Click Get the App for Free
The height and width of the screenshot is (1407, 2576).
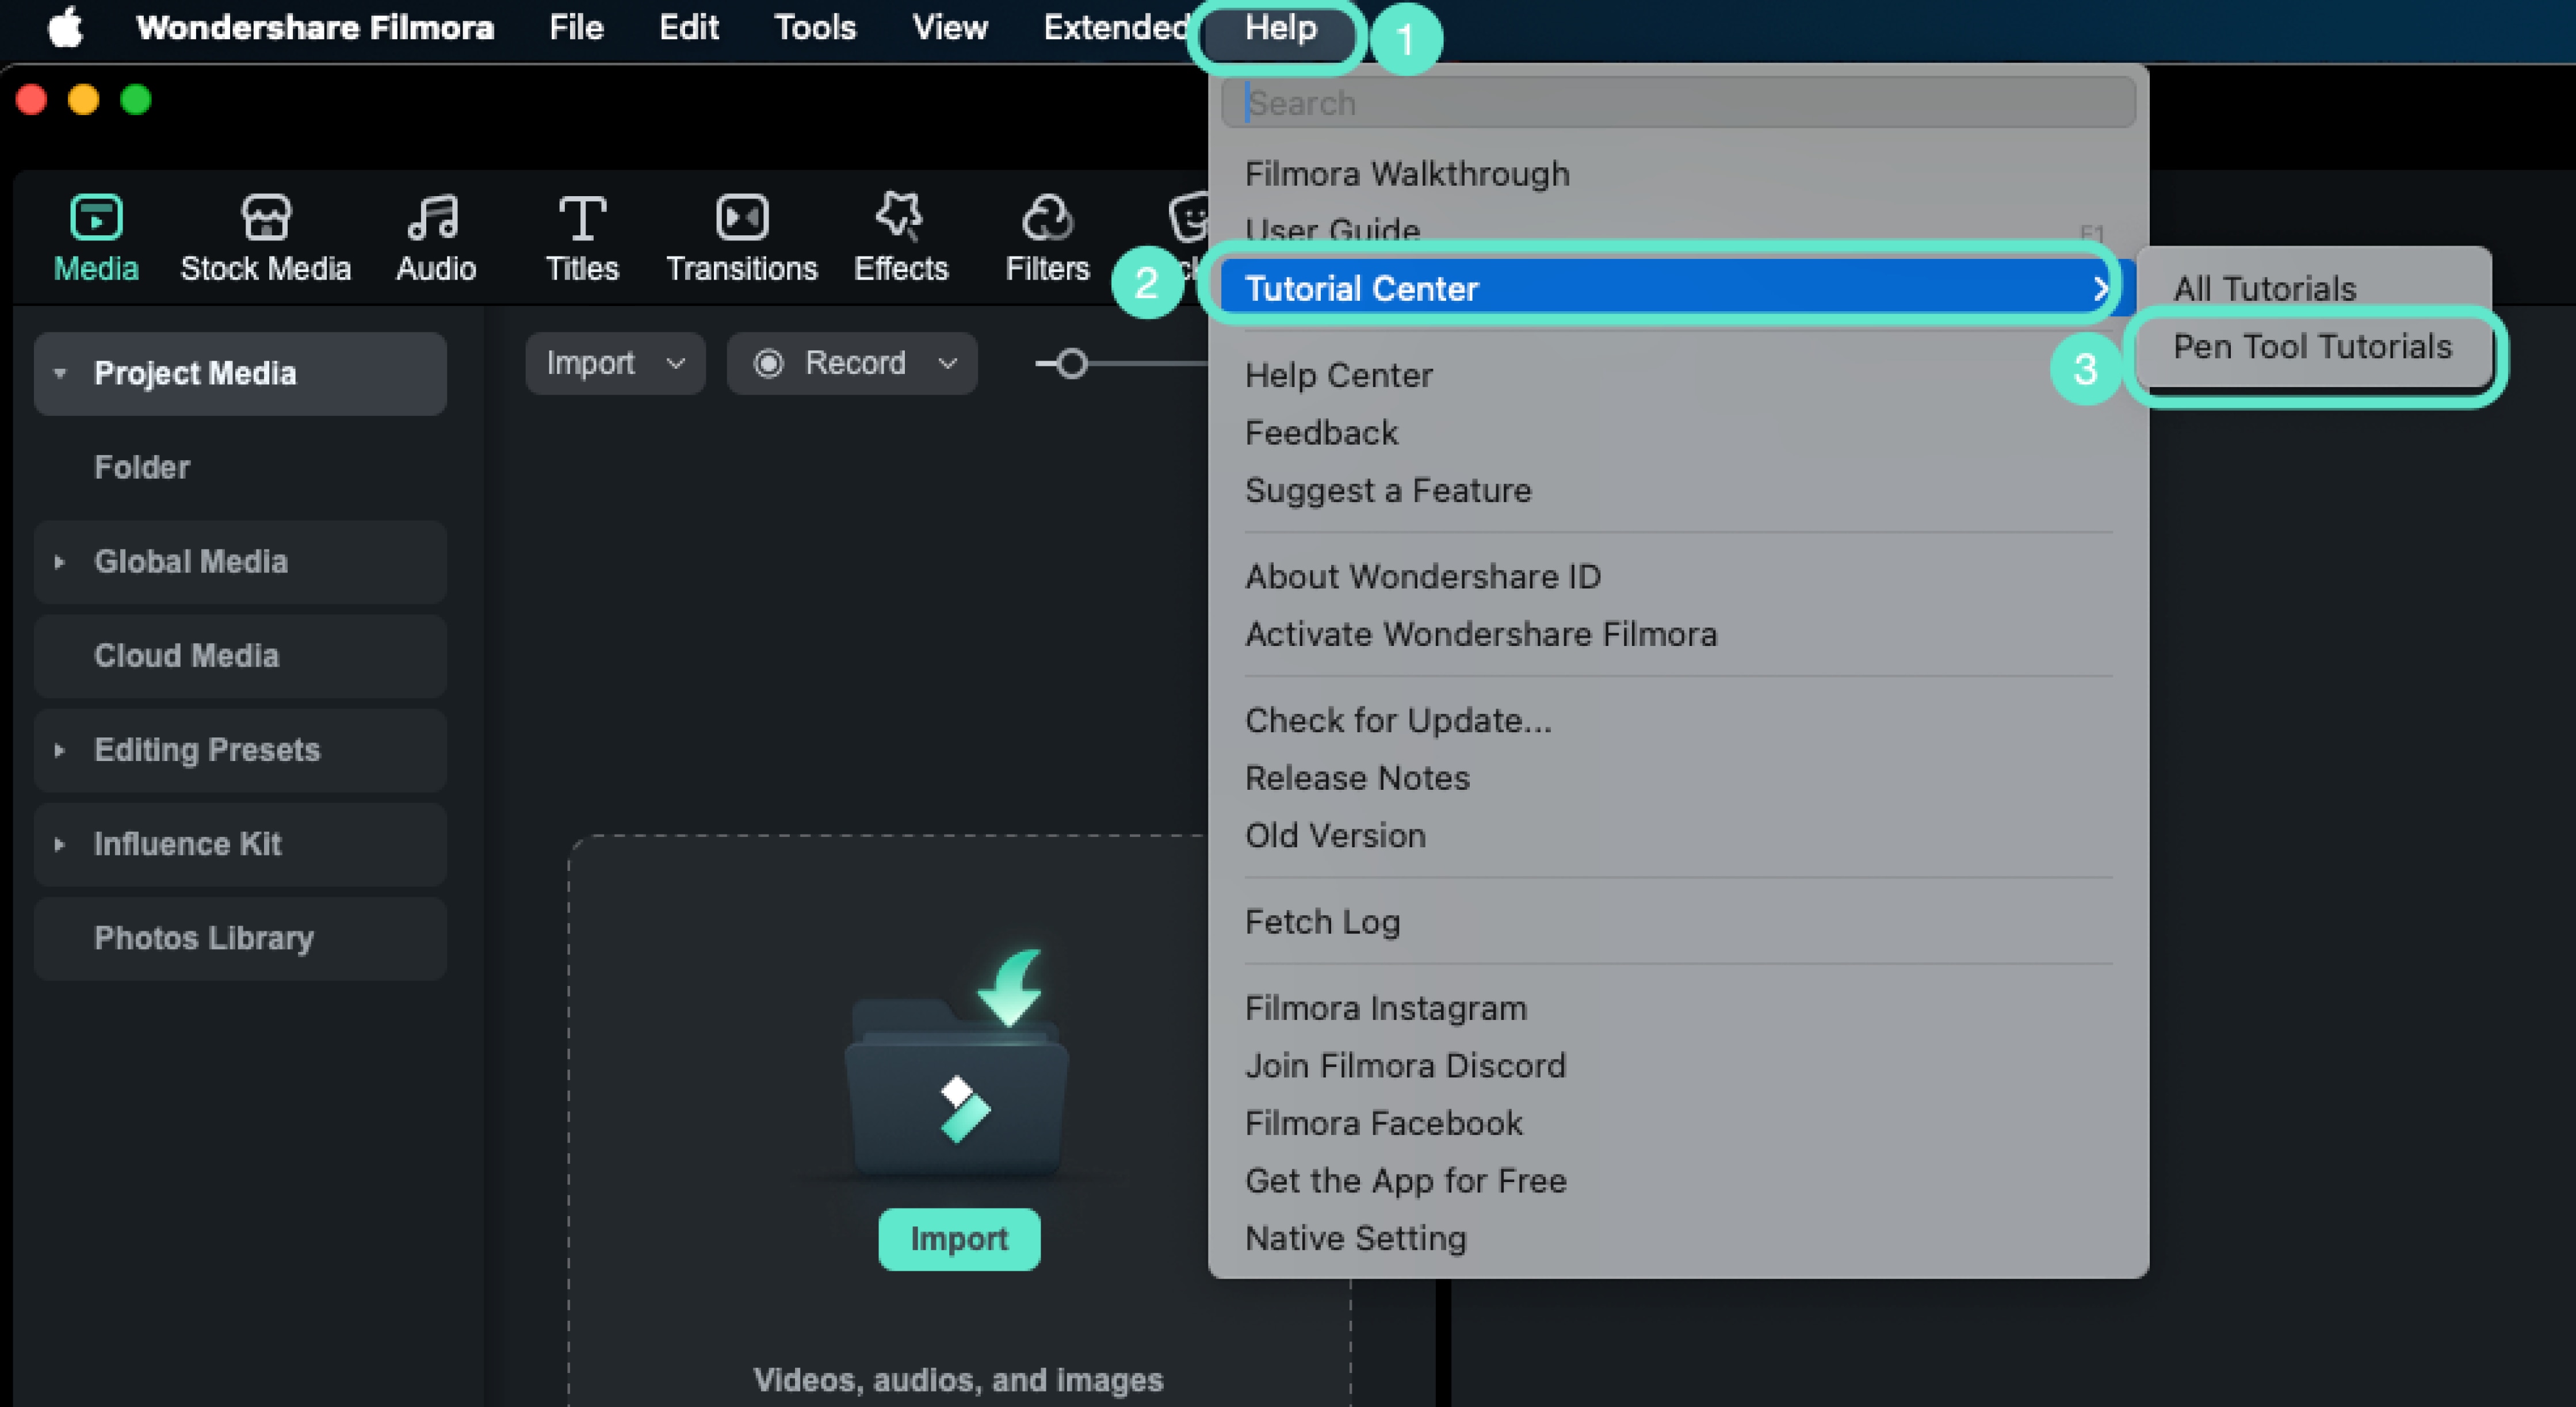point(1405,1181)
